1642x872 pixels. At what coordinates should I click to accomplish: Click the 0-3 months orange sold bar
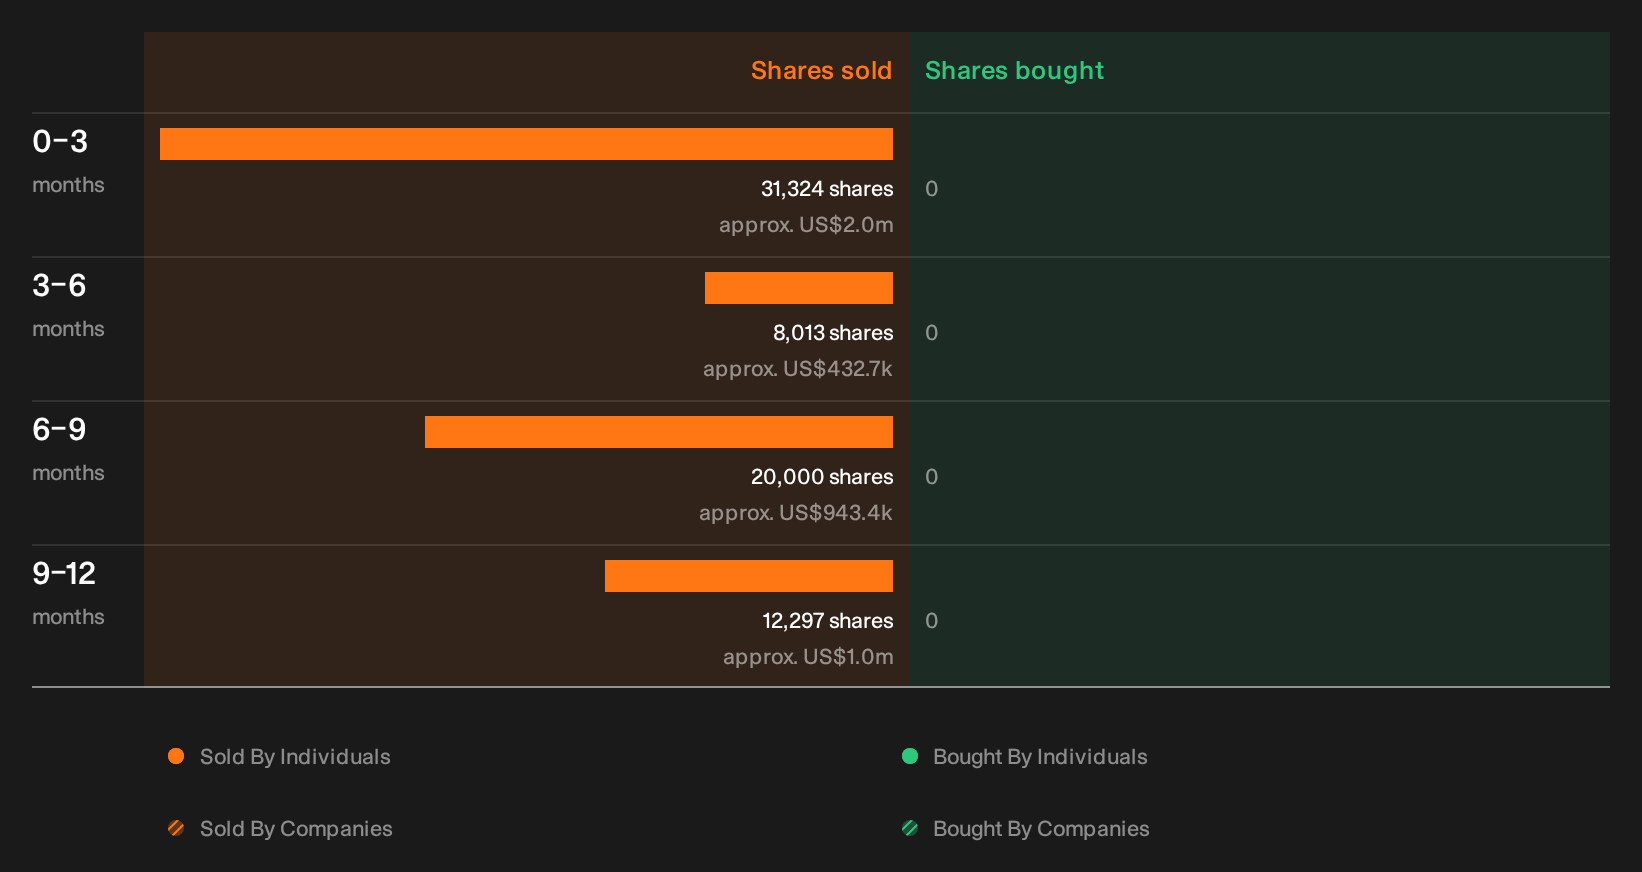point(526,144)
